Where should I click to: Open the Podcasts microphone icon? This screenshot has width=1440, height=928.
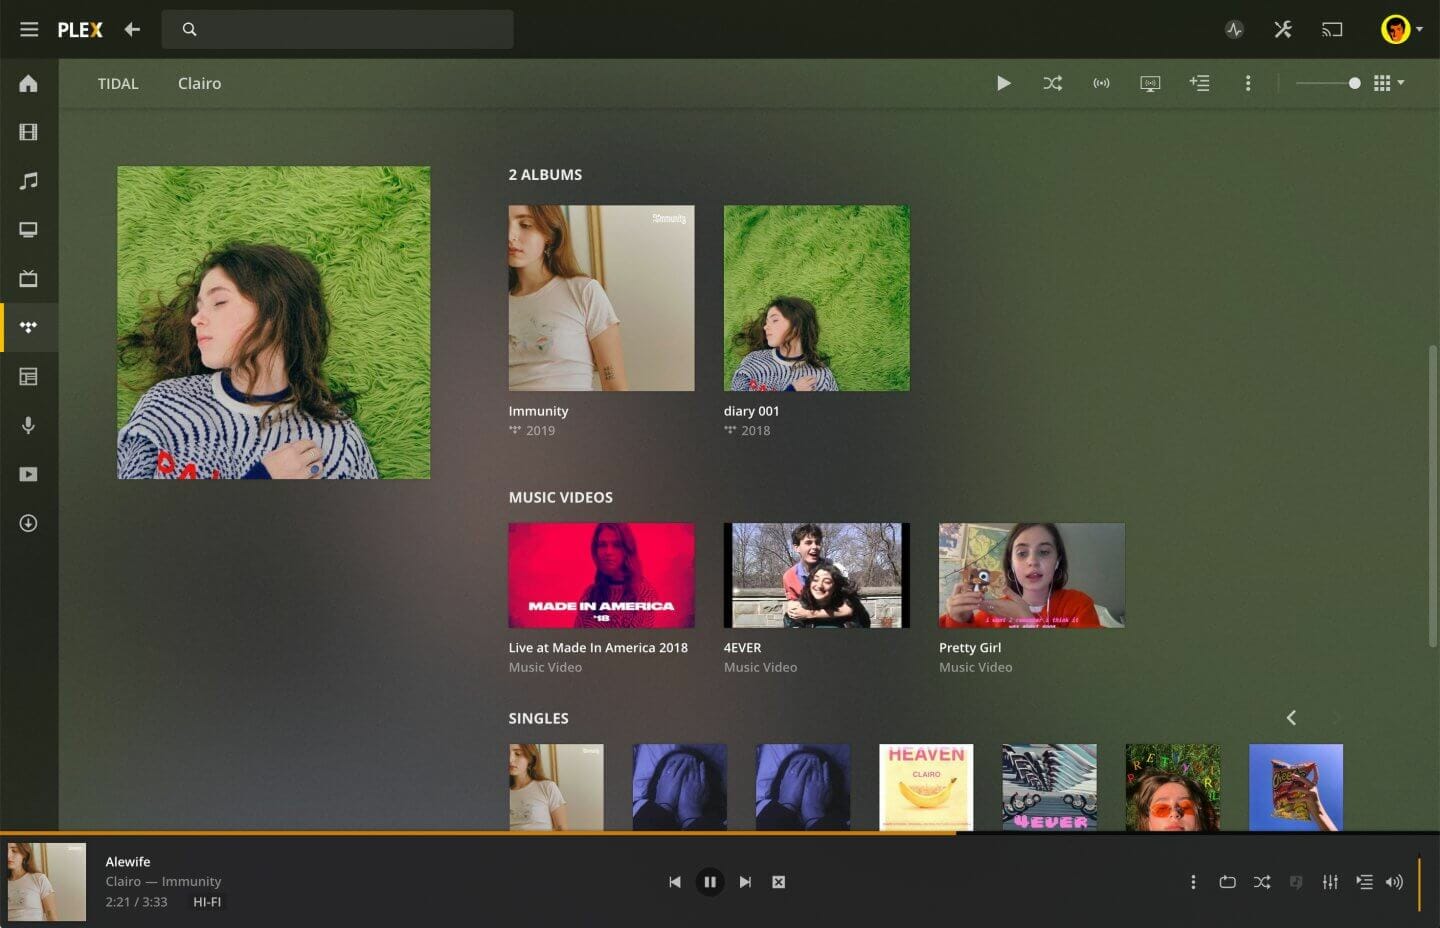[x=28, y=425]
